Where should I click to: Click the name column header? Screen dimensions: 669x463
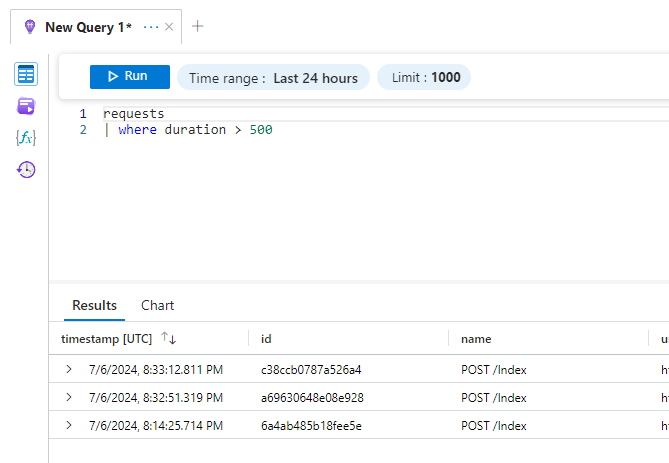(476, 339)
